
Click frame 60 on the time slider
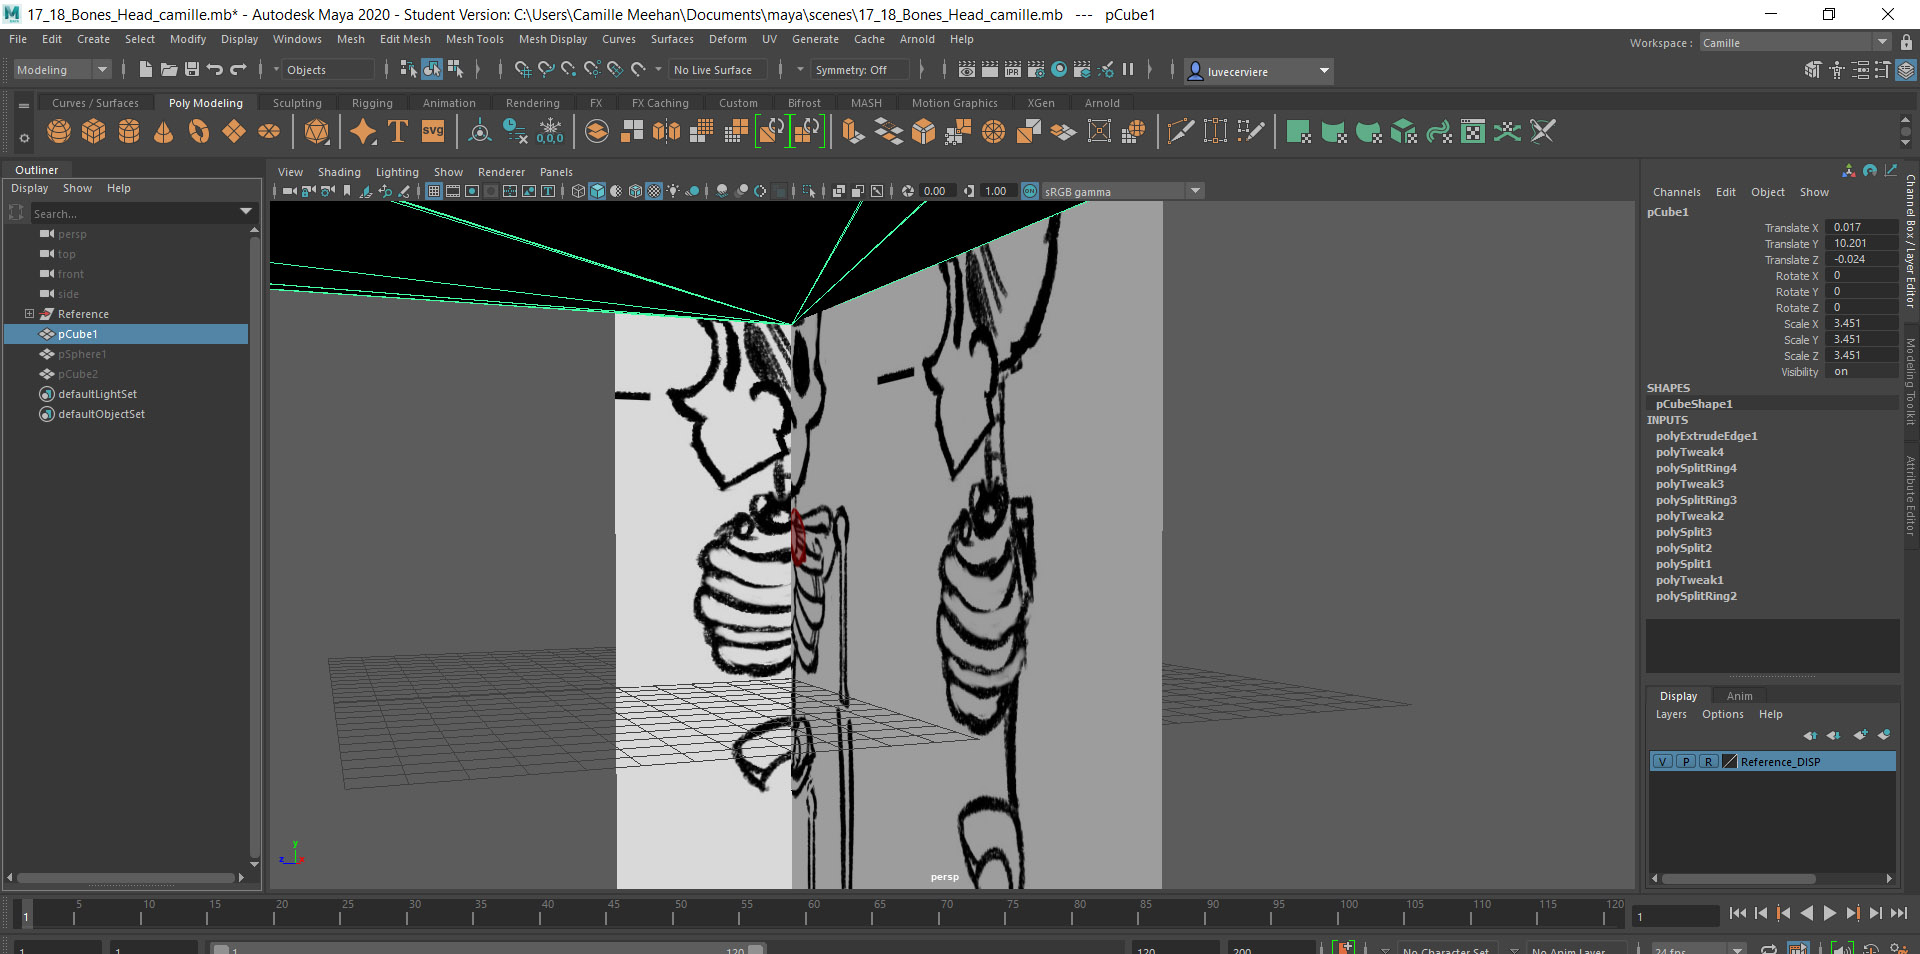(808, 914)
